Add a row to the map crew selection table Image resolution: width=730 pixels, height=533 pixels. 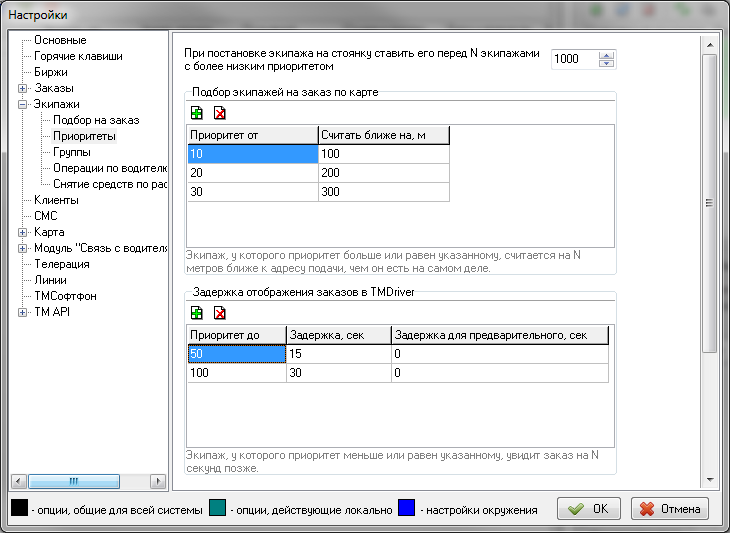[197, 113]
